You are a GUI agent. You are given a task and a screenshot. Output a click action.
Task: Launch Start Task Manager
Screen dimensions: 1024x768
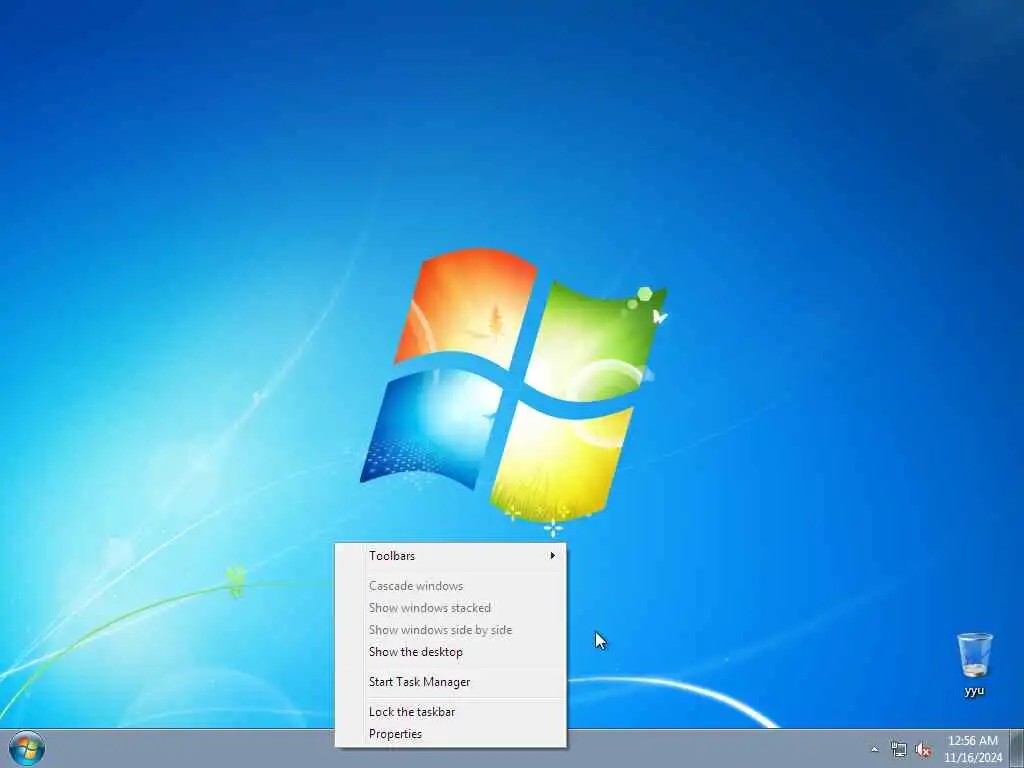pos(451,682)
